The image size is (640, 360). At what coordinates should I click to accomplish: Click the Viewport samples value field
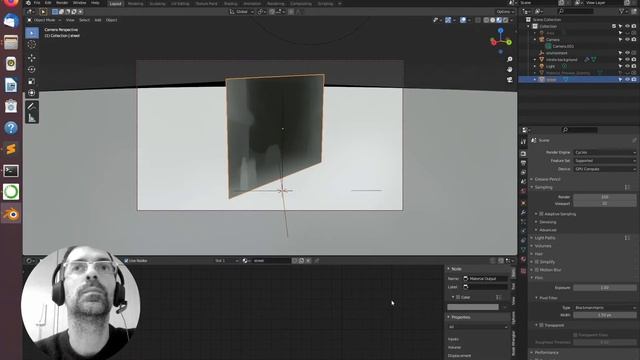click(605, 203)
